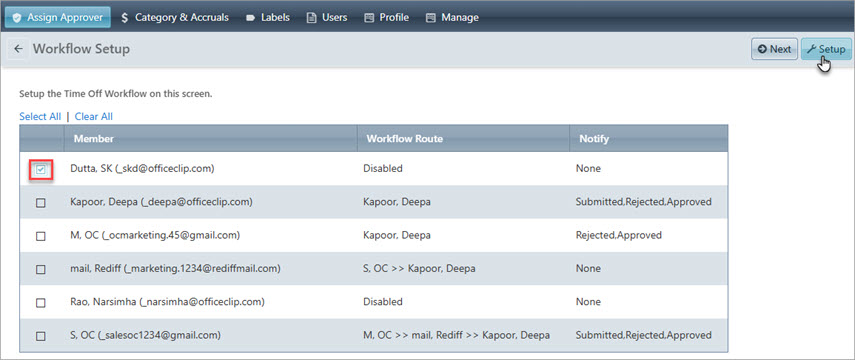
Task: Select the mail, Rediff row checkbox
Action: coord(40,269)
